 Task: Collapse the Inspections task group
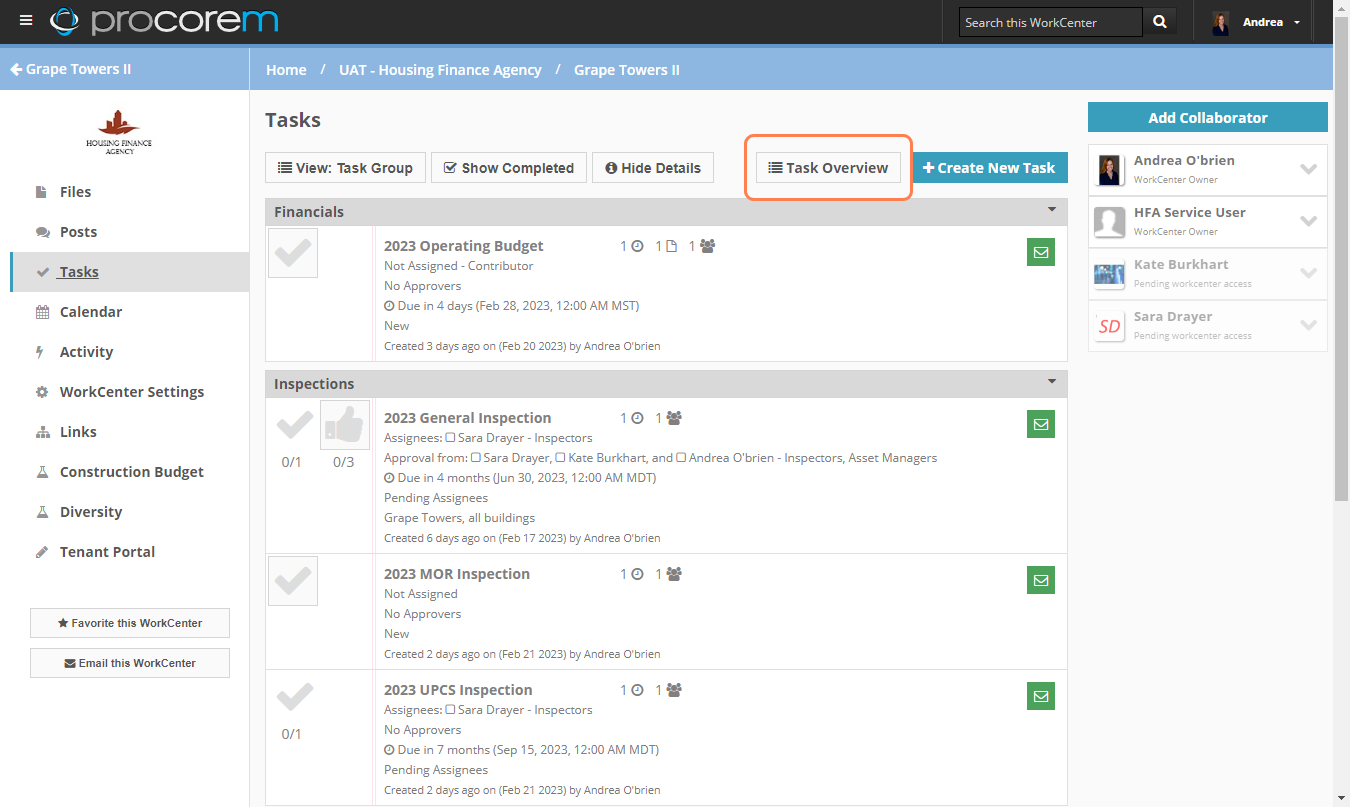point(1051,383)
